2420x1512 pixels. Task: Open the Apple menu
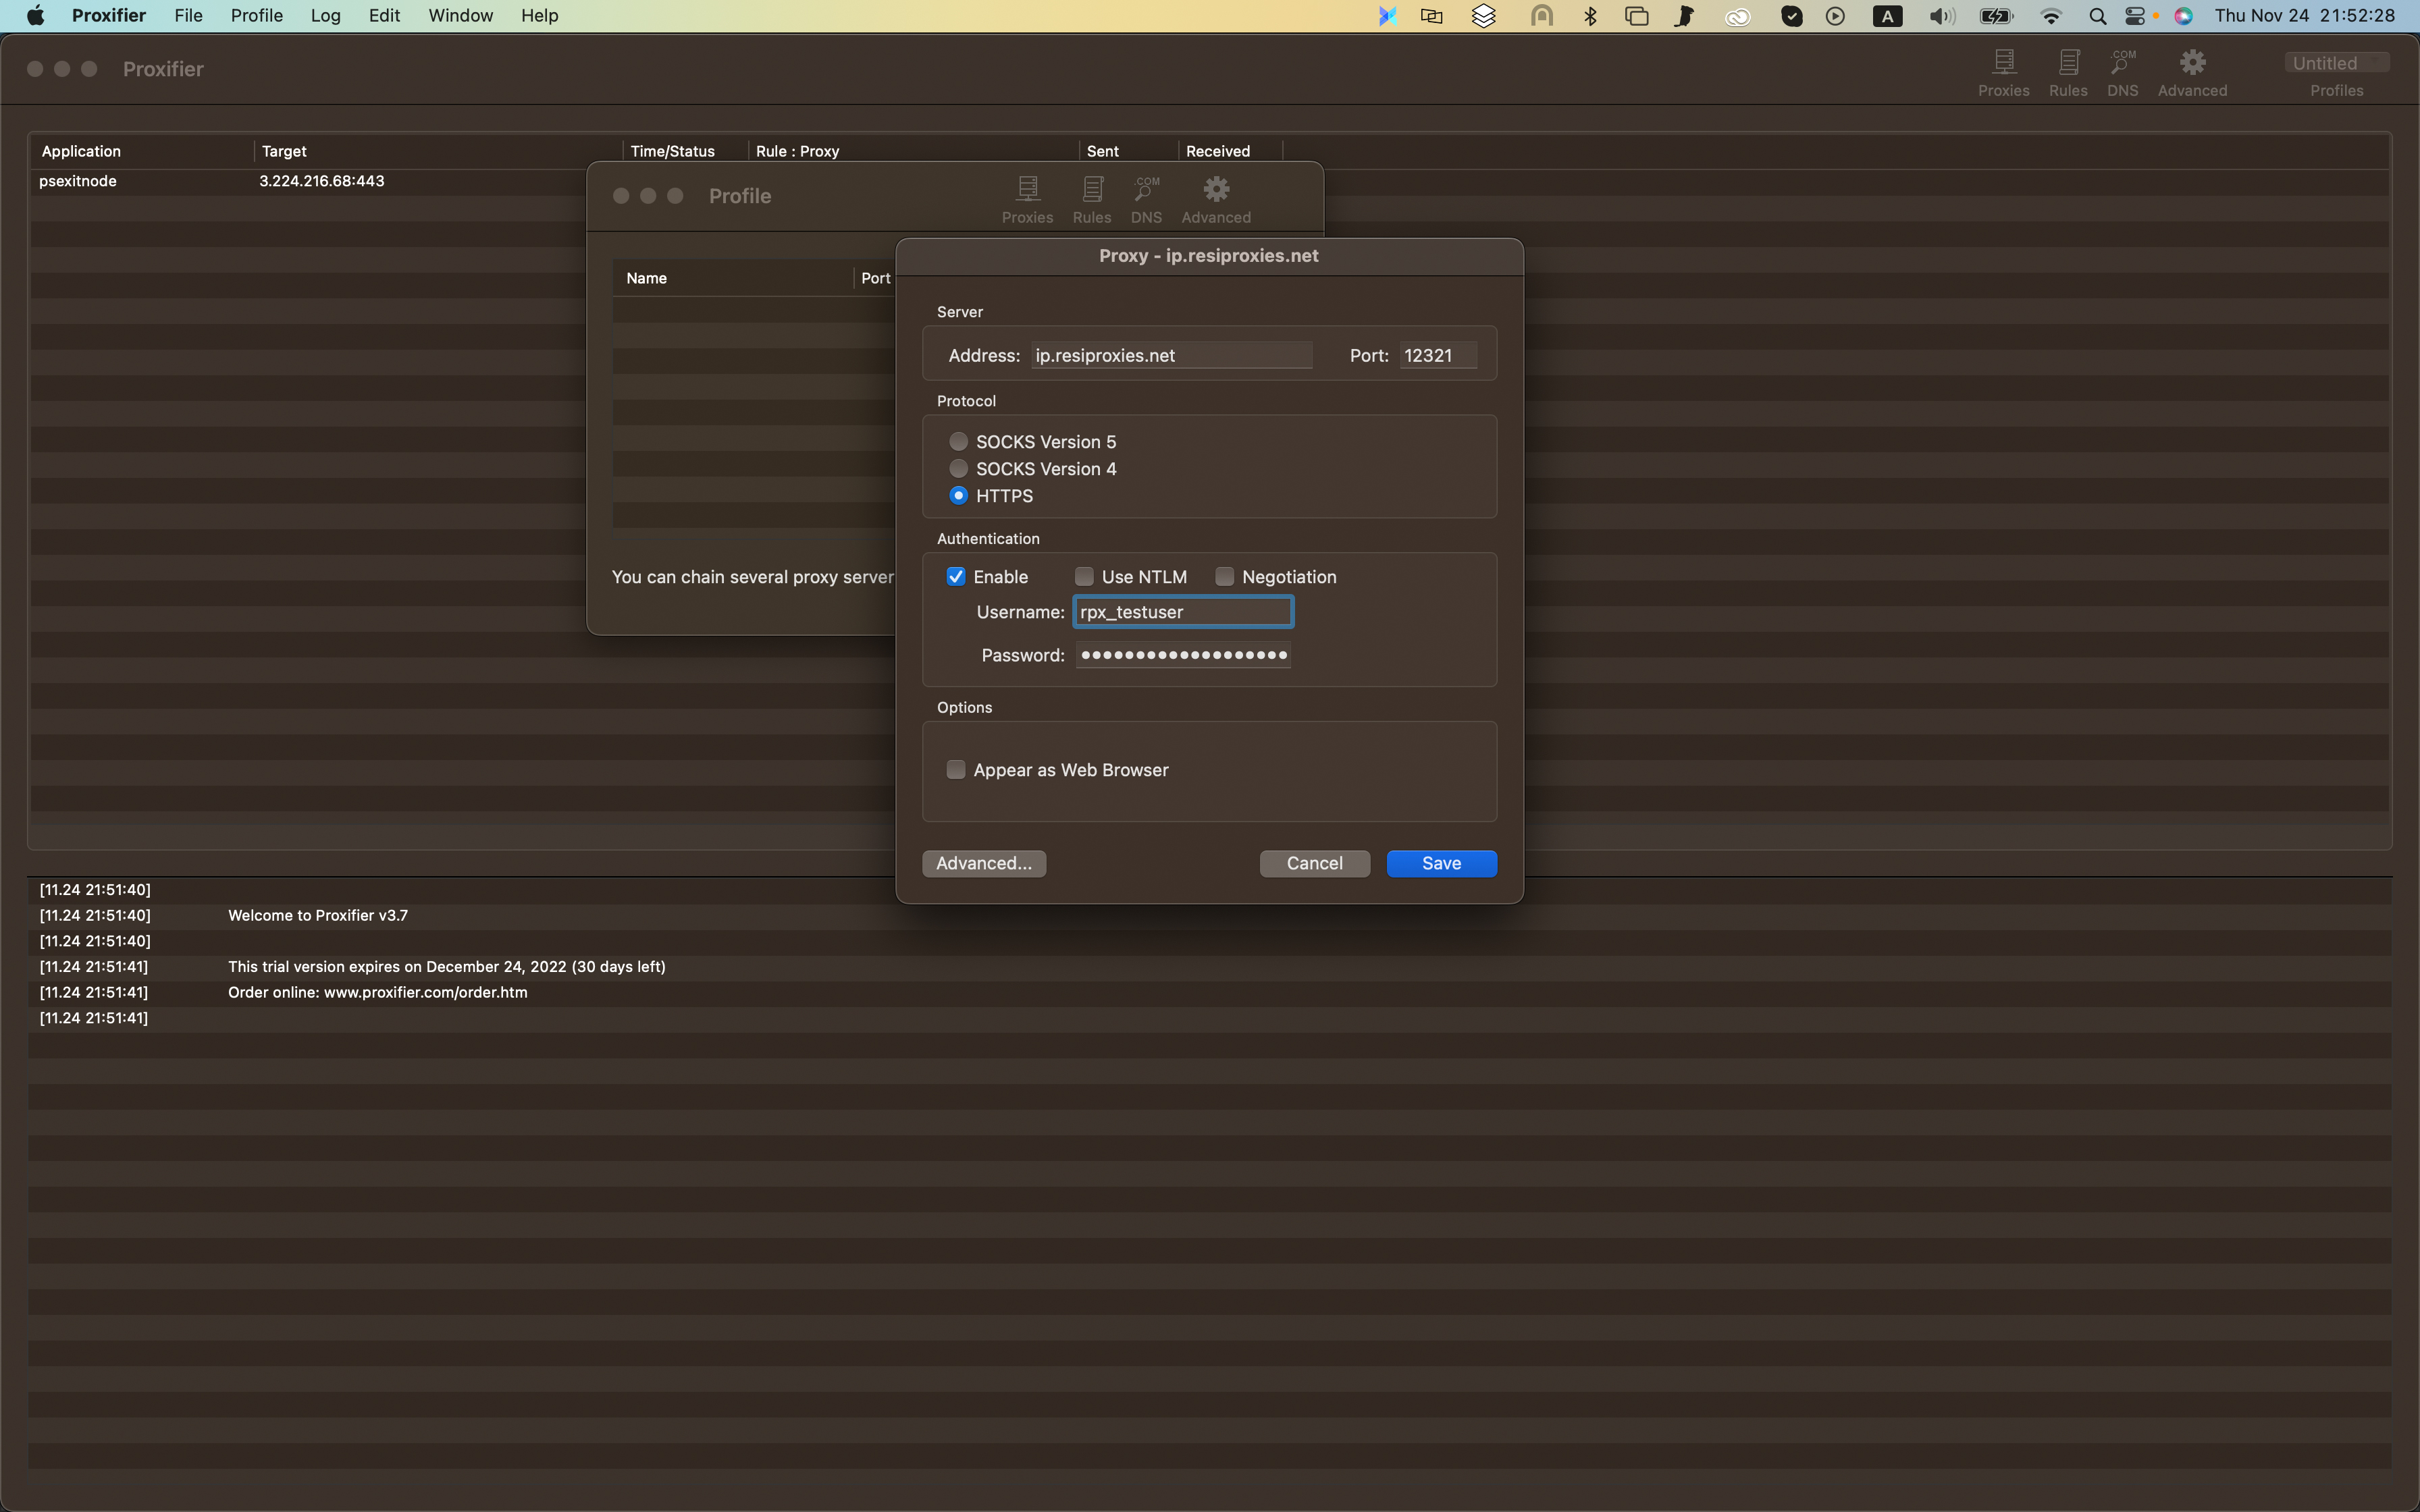pyautogui.click(x=36, y=15)
